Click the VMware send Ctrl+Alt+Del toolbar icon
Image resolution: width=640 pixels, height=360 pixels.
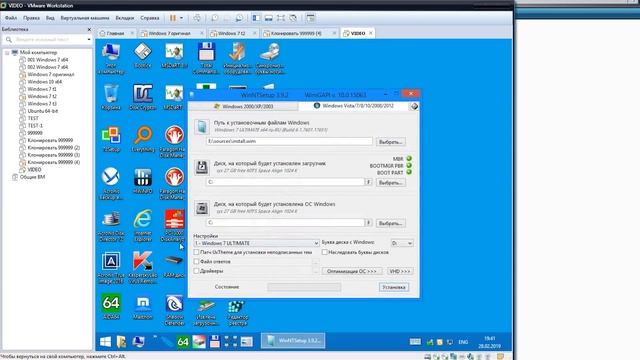[x=197, y=18]
